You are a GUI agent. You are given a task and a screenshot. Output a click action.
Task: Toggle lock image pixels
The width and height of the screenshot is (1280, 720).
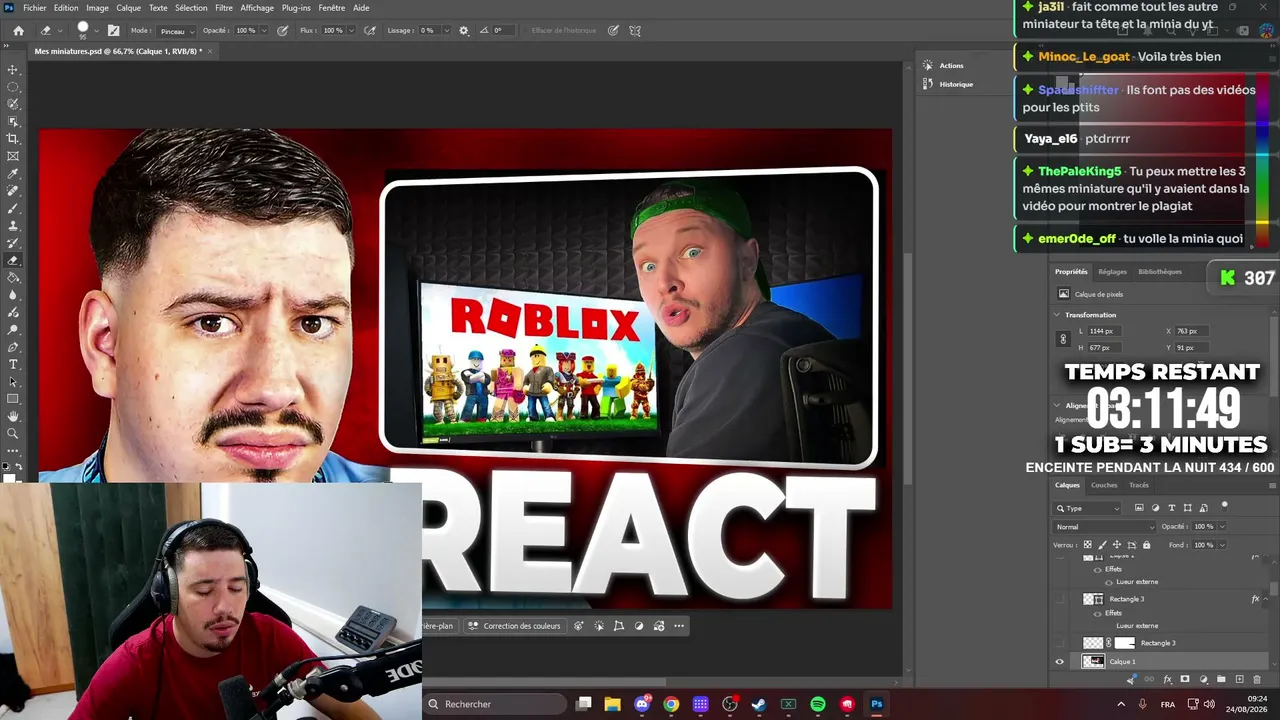(1102, 545)
